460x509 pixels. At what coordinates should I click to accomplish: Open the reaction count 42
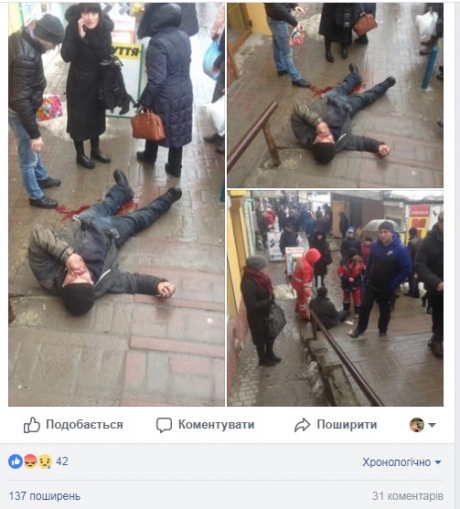(62, 461)
